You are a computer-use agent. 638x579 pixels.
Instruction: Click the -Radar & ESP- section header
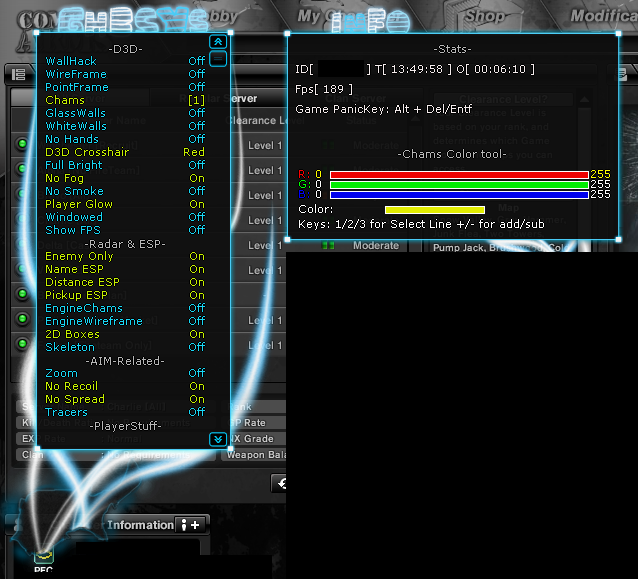coord(125,244)
